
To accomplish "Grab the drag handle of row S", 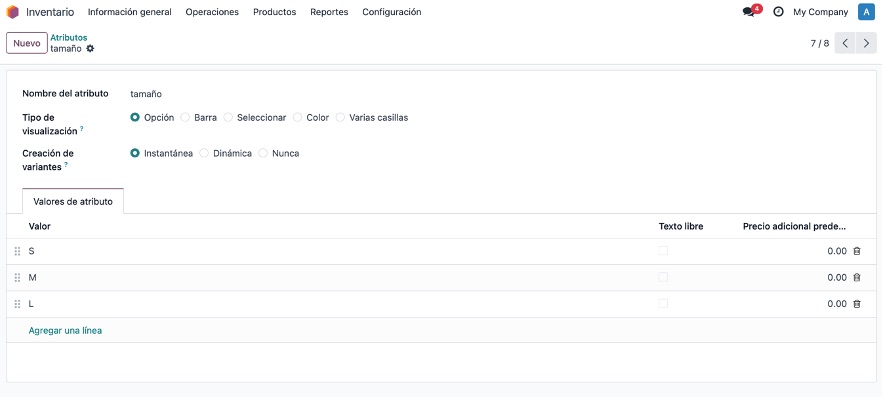I will point(17,251).
